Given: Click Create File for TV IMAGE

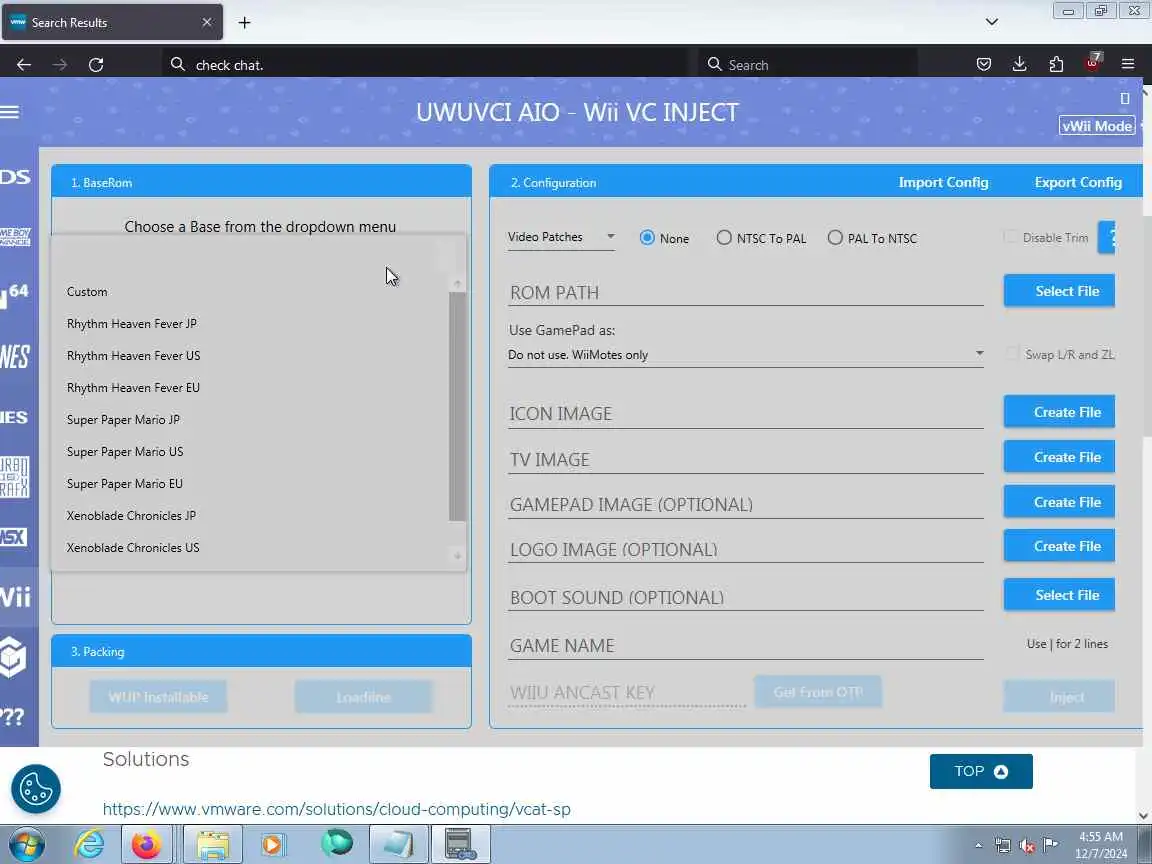Looking at the screenshot, I should 1059,457.
